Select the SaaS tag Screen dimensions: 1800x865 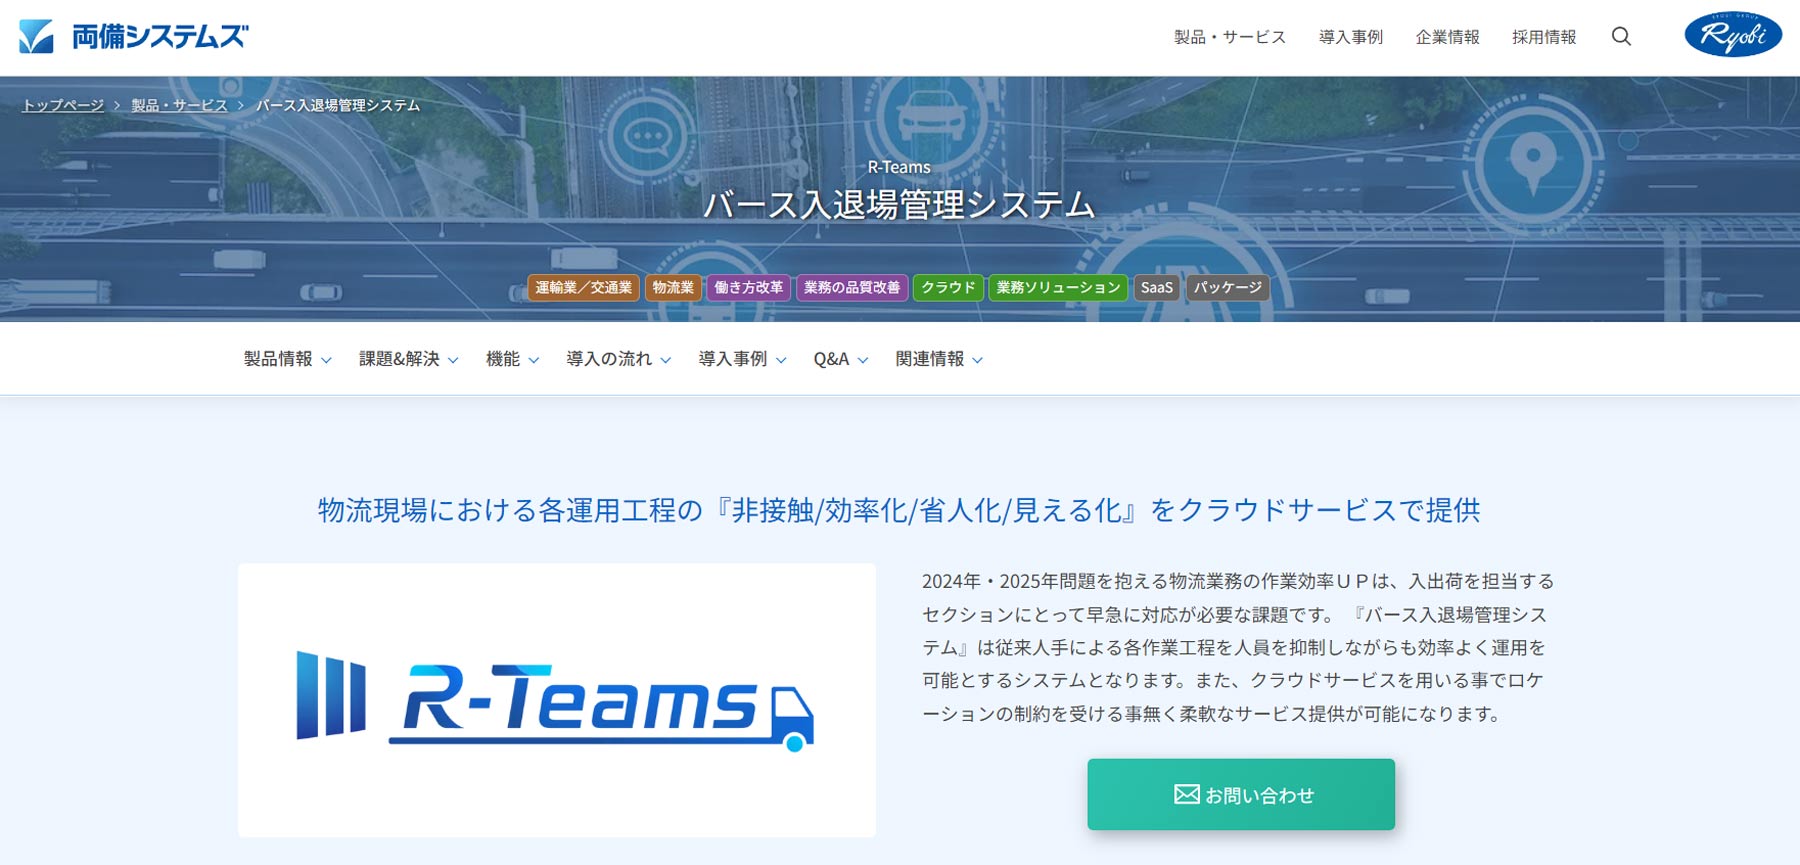pyautogui.click(x=1157, y=288)
